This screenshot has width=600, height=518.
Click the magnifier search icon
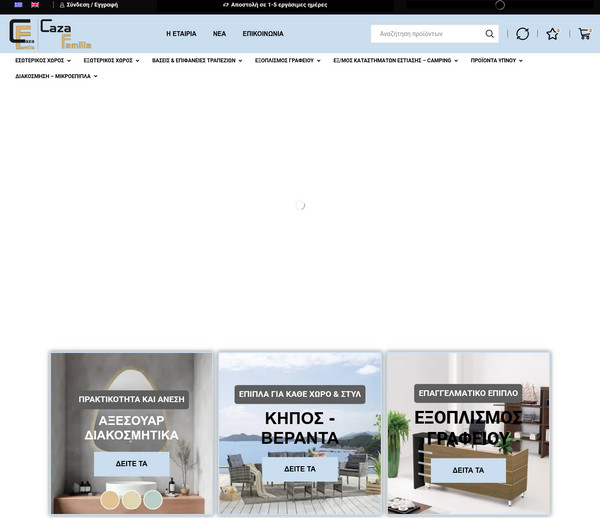[x=489, y=34]
